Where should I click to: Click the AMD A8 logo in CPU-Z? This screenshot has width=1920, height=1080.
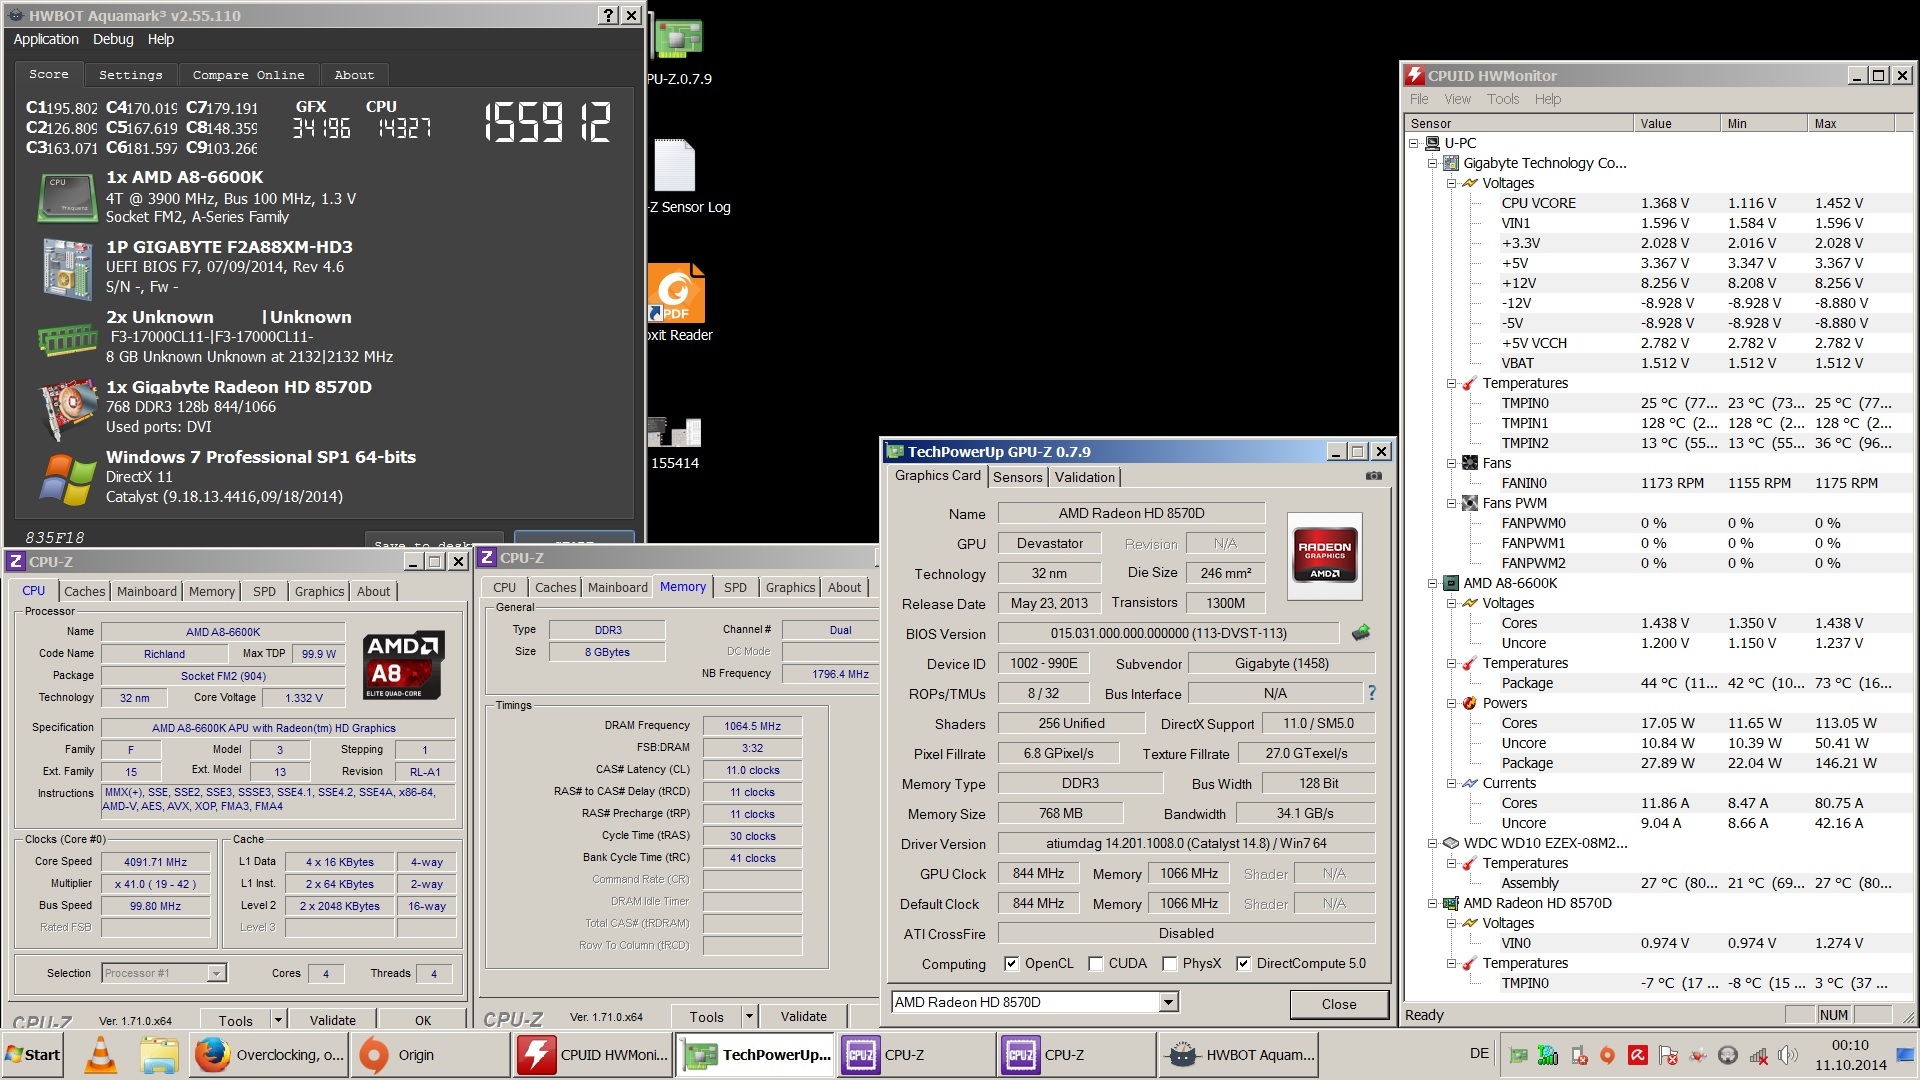point(402,666)
